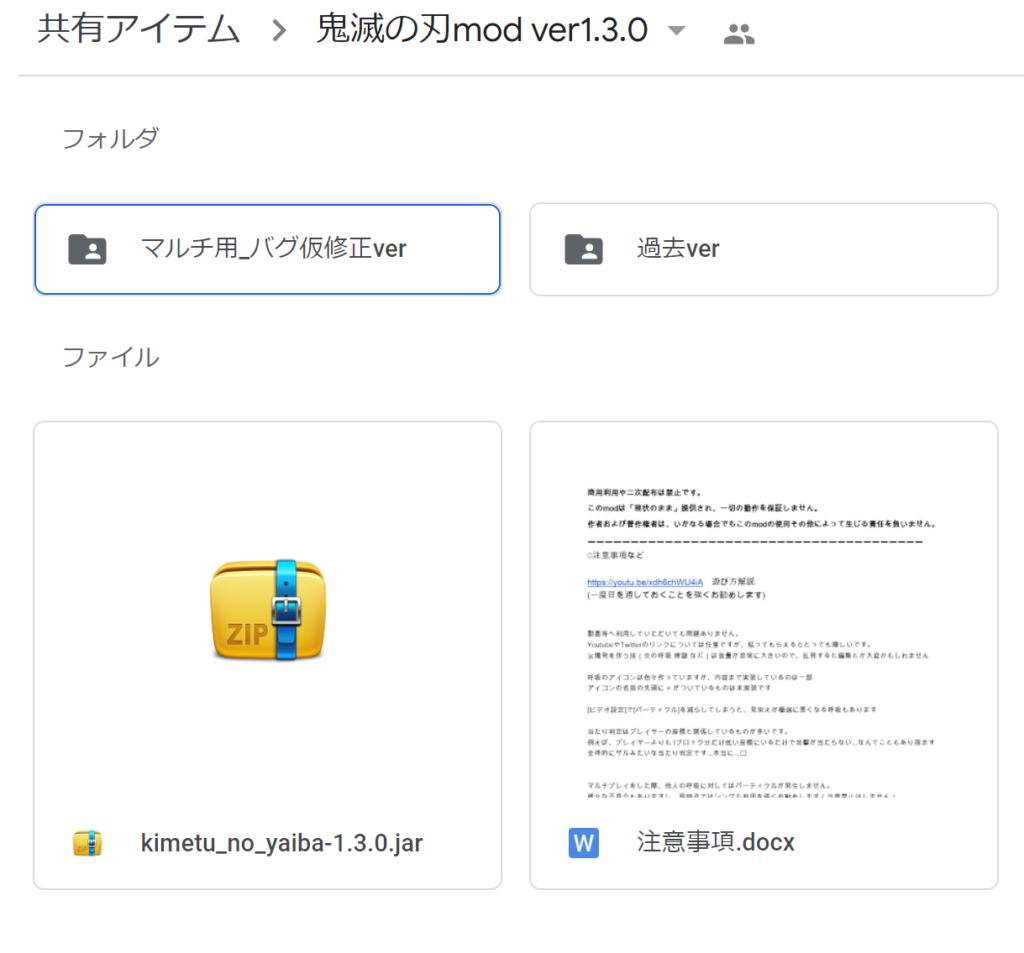Click the フォルダ section heading
The height and width of the screenshot is (953, 1024).
[110, 138]
